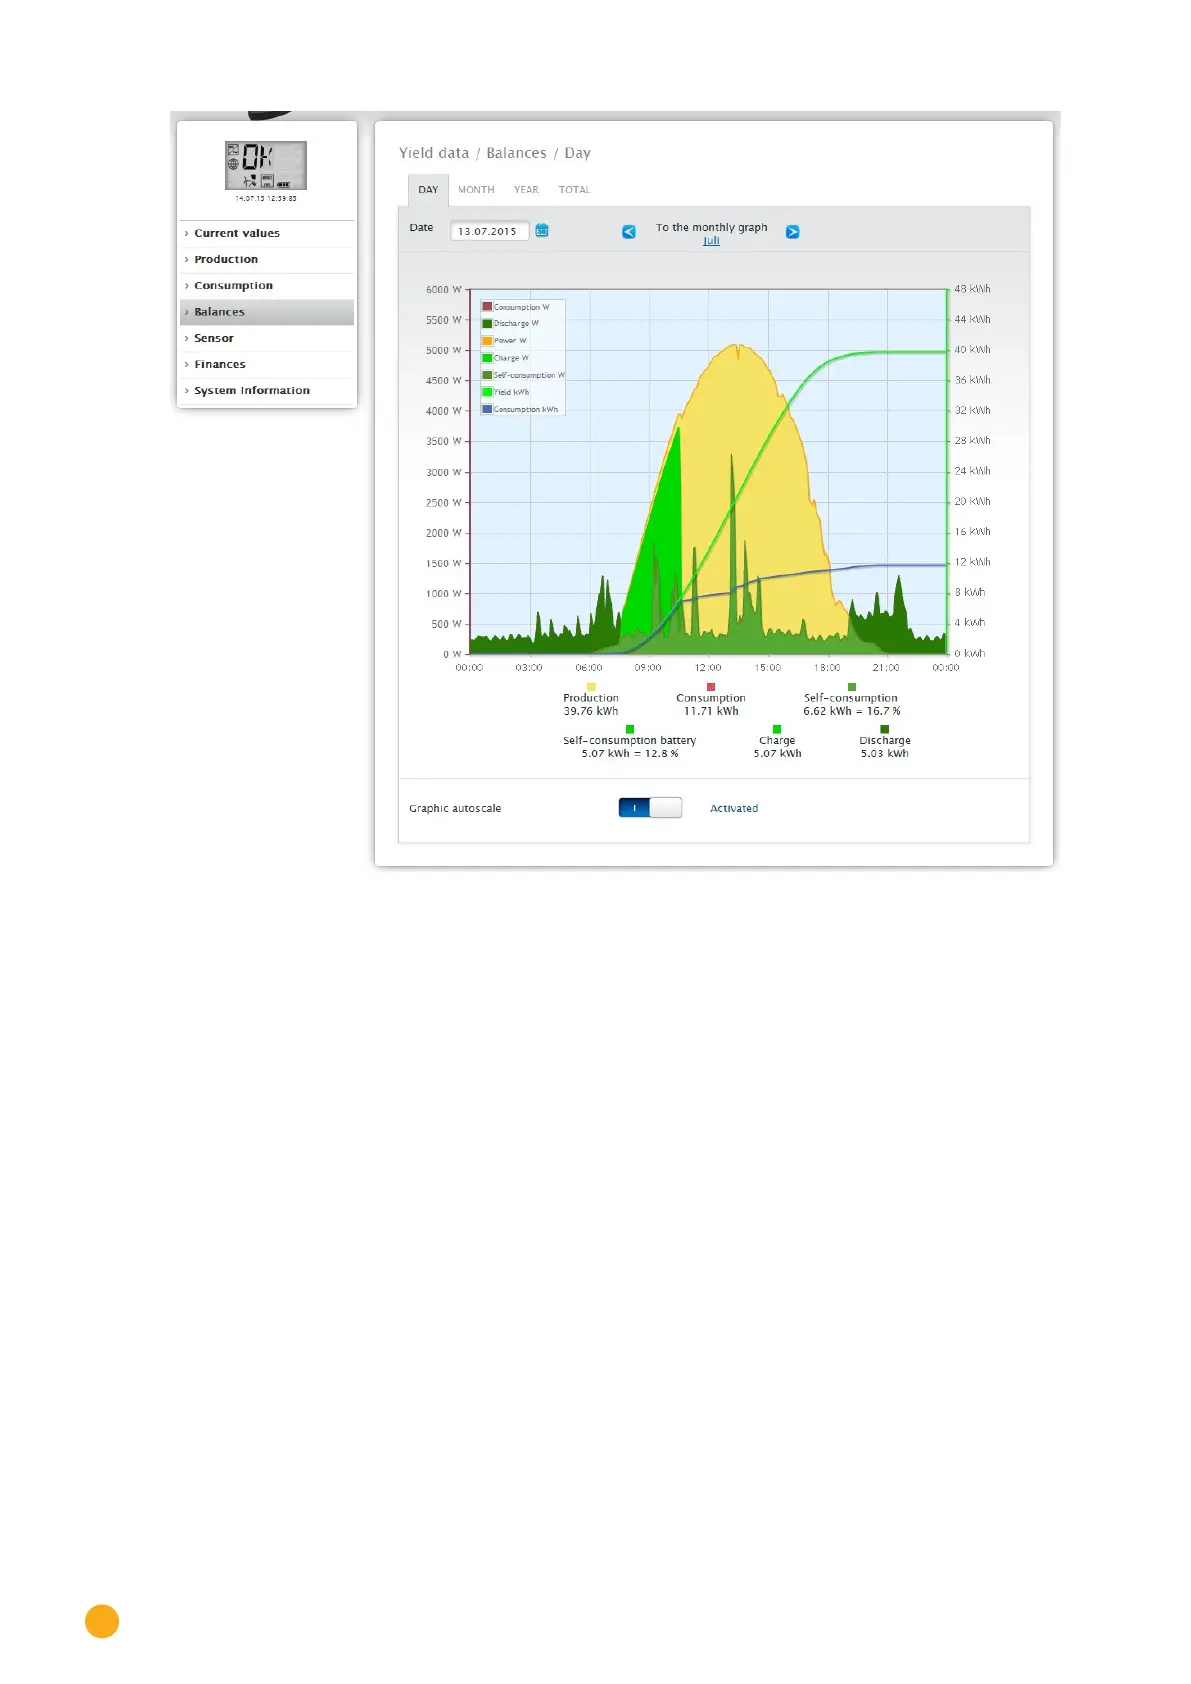
Task: Open System Information in the sidebar
Action: click(x=252, y=391)
